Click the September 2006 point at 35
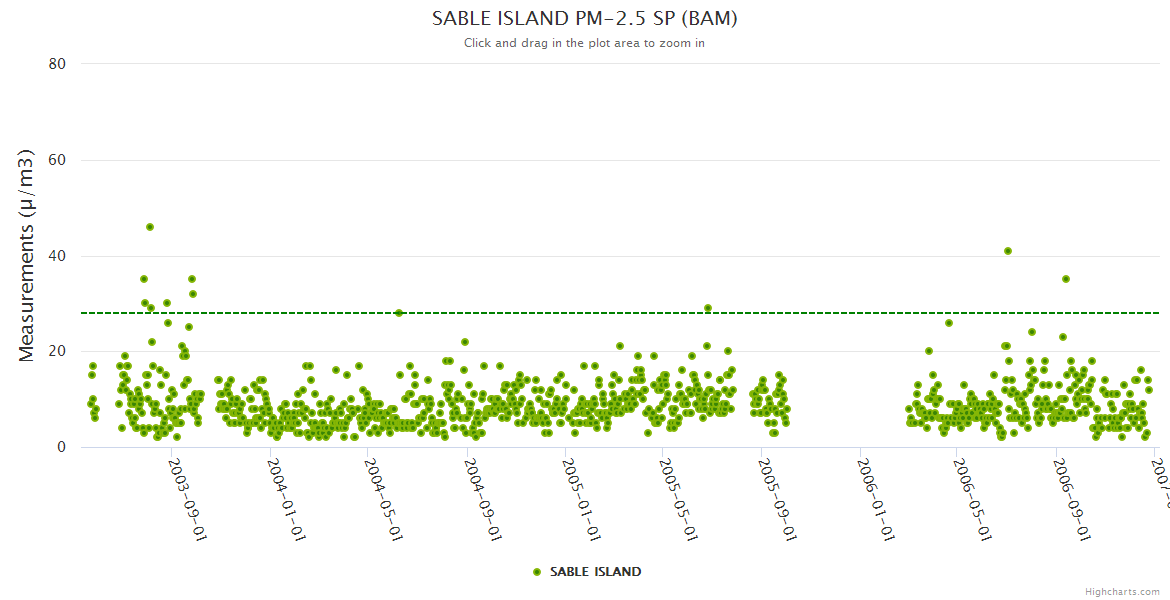 tap(1066, 279)
